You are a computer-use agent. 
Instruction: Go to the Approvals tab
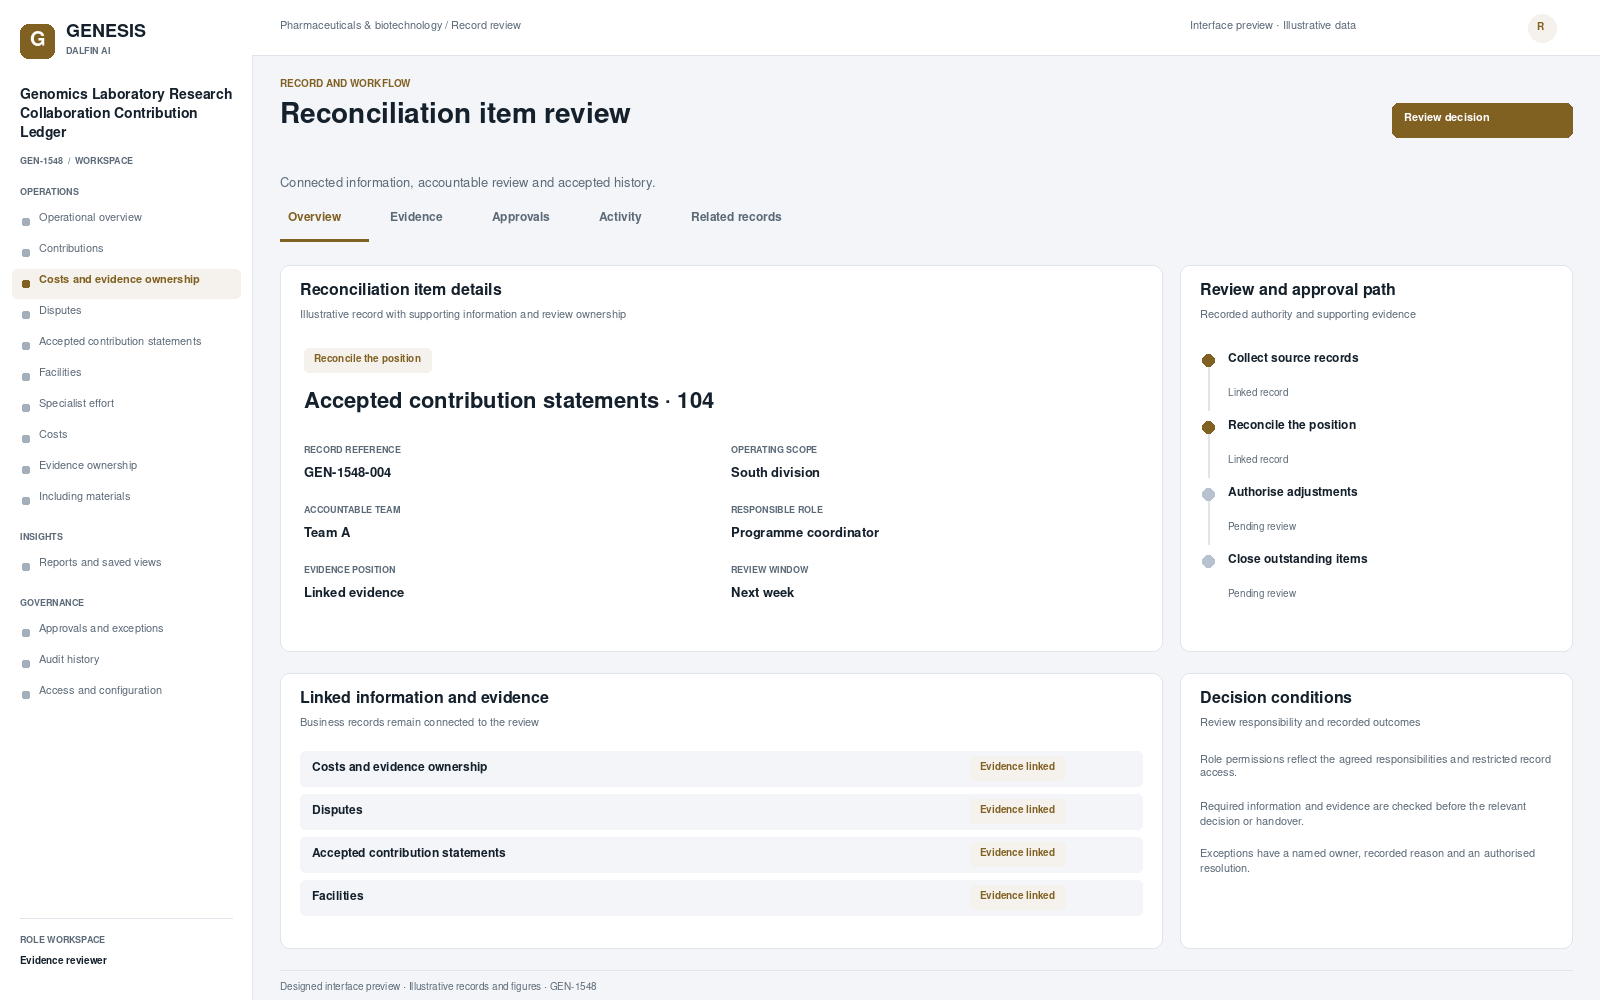coord(520,218)
